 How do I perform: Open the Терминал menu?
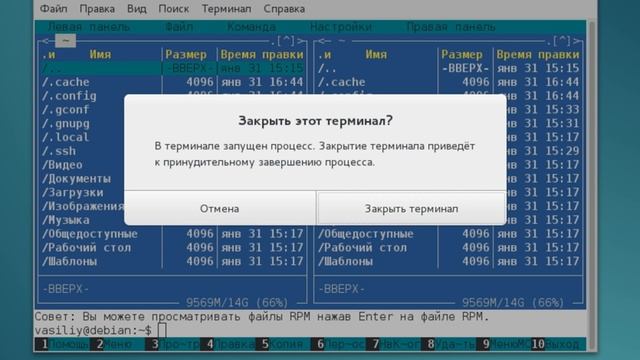click(227, 9)
